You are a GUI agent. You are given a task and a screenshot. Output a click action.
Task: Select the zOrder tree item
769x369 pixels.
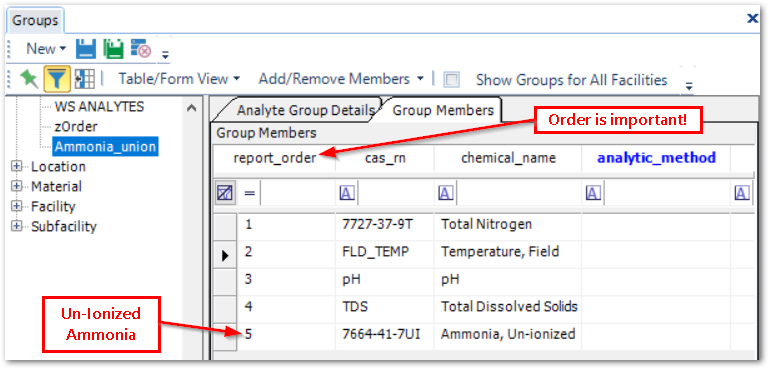pyautogui.click(x=76, y=127)
